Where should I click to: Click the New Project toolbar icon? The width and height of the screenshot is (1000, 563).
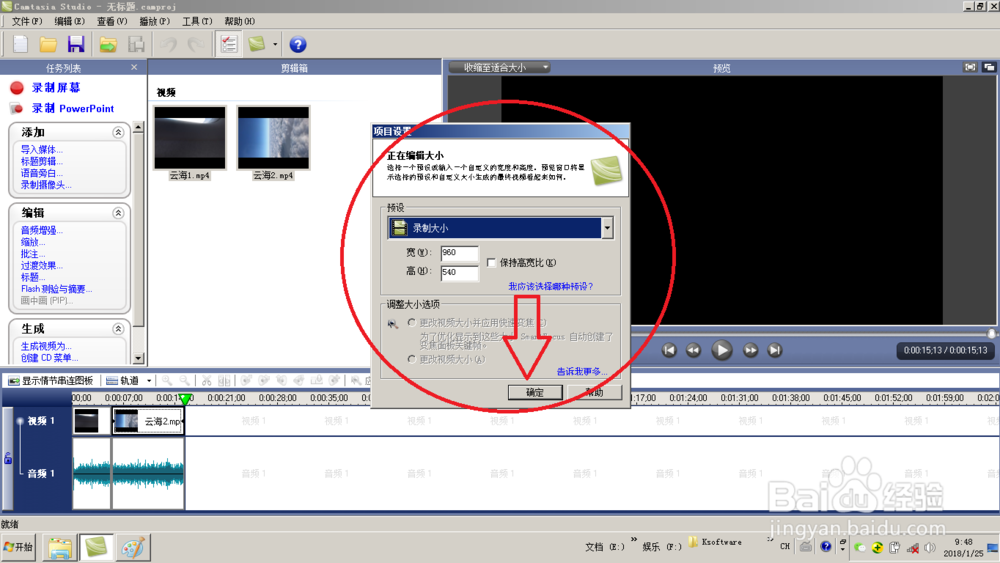tap(20, 44)
